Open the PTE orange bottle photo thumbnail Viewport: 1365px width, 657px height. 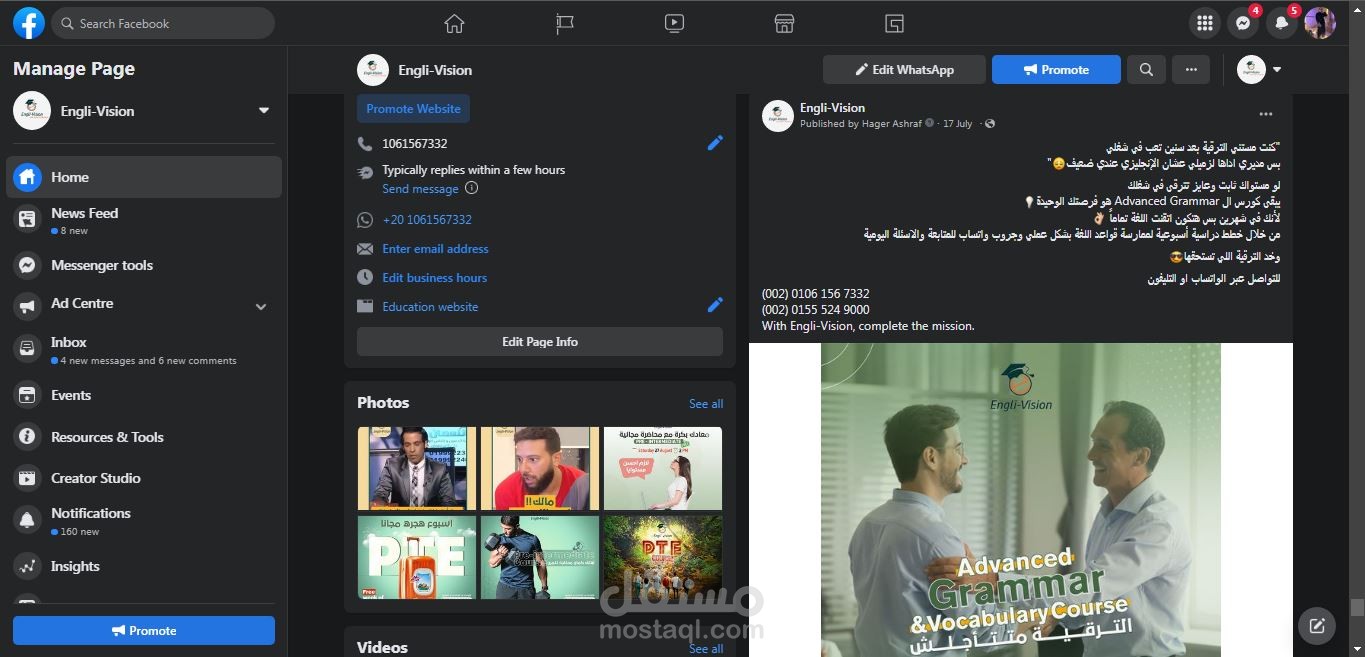click(x=417, y=557)
